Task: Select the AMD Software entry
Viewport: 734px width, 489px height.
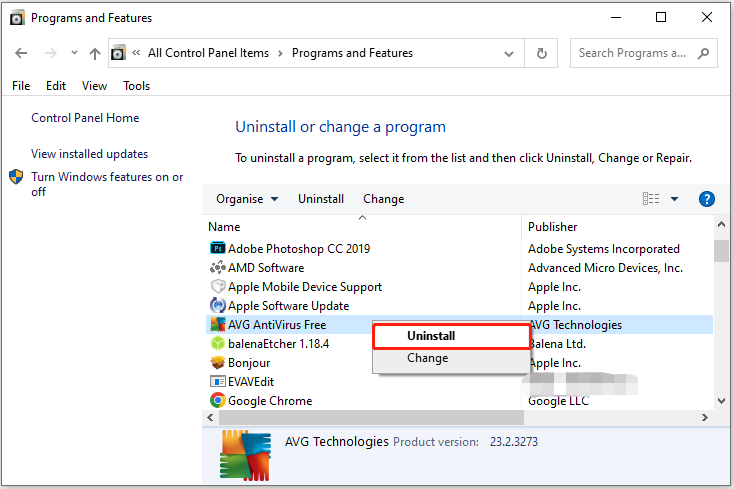Action: point(266,268)
